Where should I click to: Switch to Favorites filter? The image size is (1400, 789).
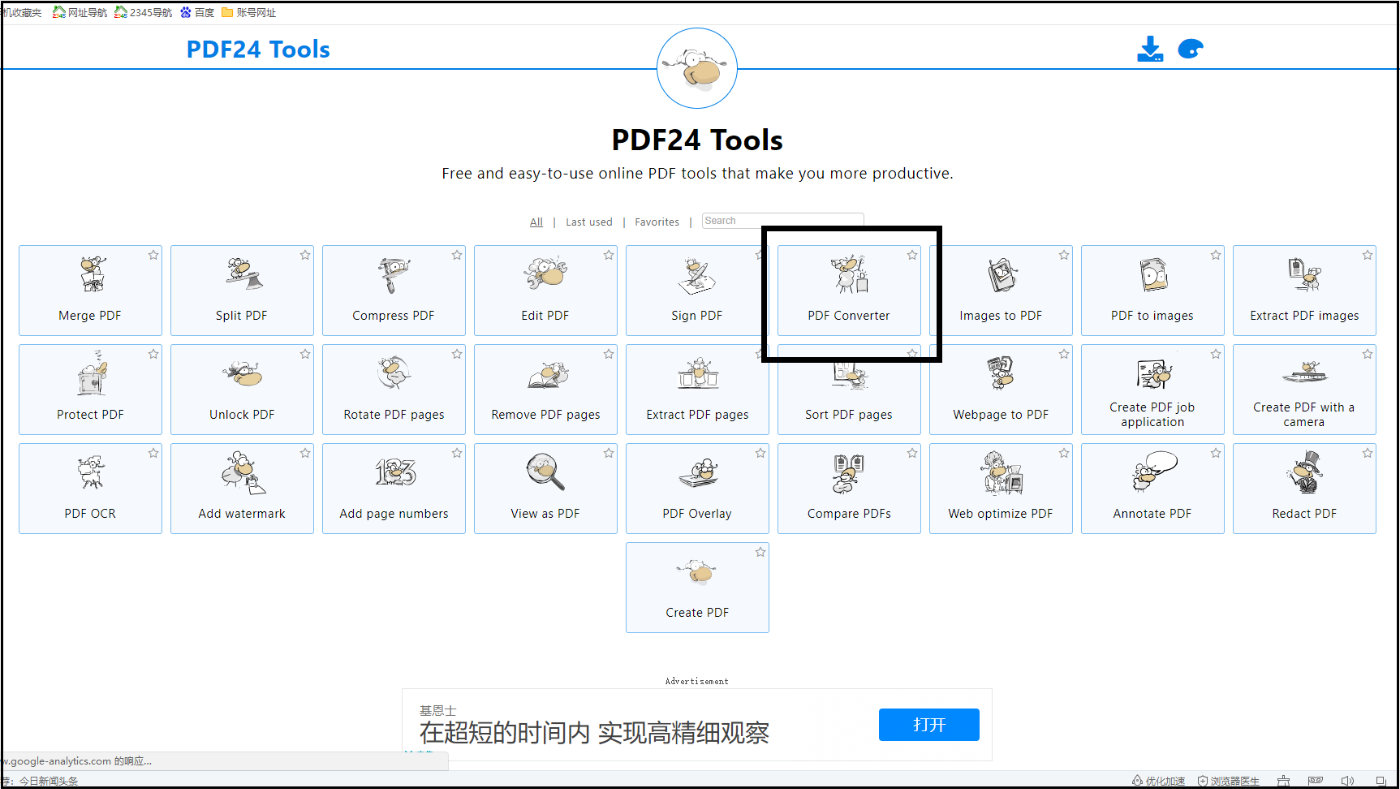657,222
